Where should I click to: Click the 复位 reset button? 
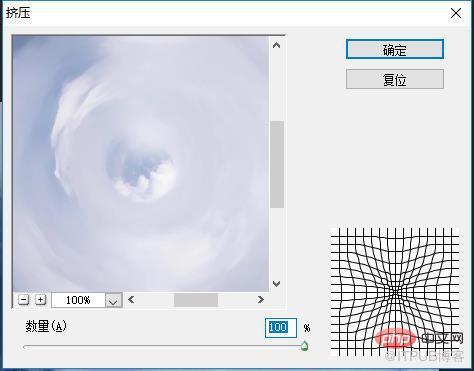click(x=395, y=79)
